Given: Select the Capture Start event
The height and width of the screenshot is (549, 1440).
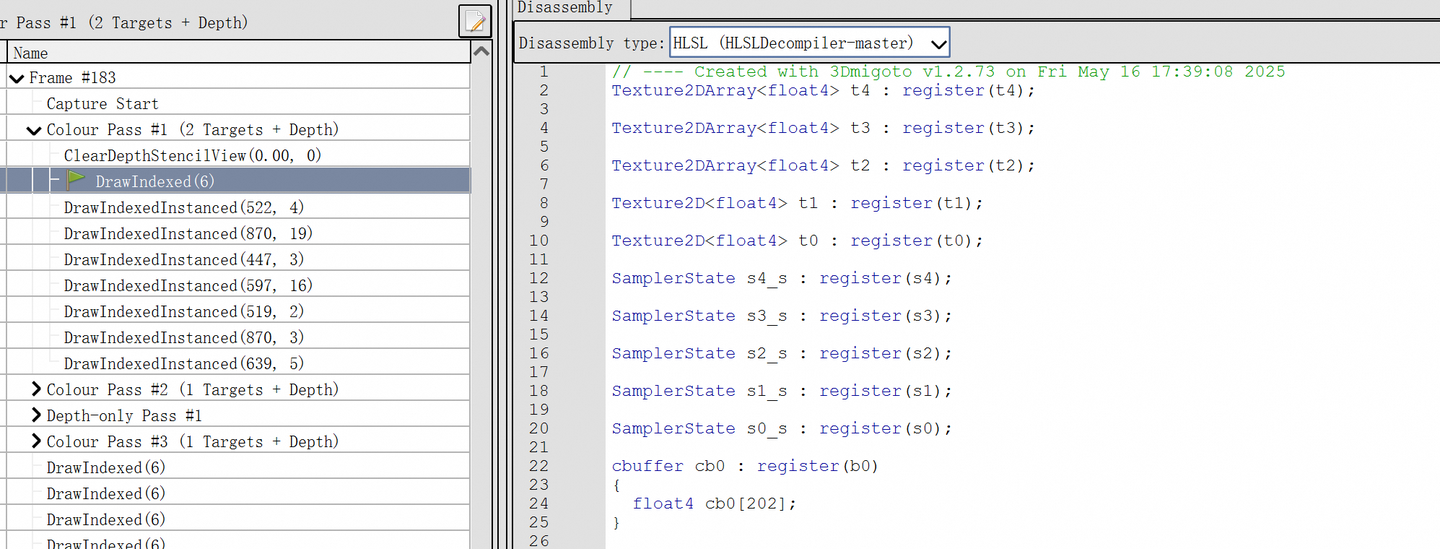Looking at the screenshot, I should [x=102, y=104].
